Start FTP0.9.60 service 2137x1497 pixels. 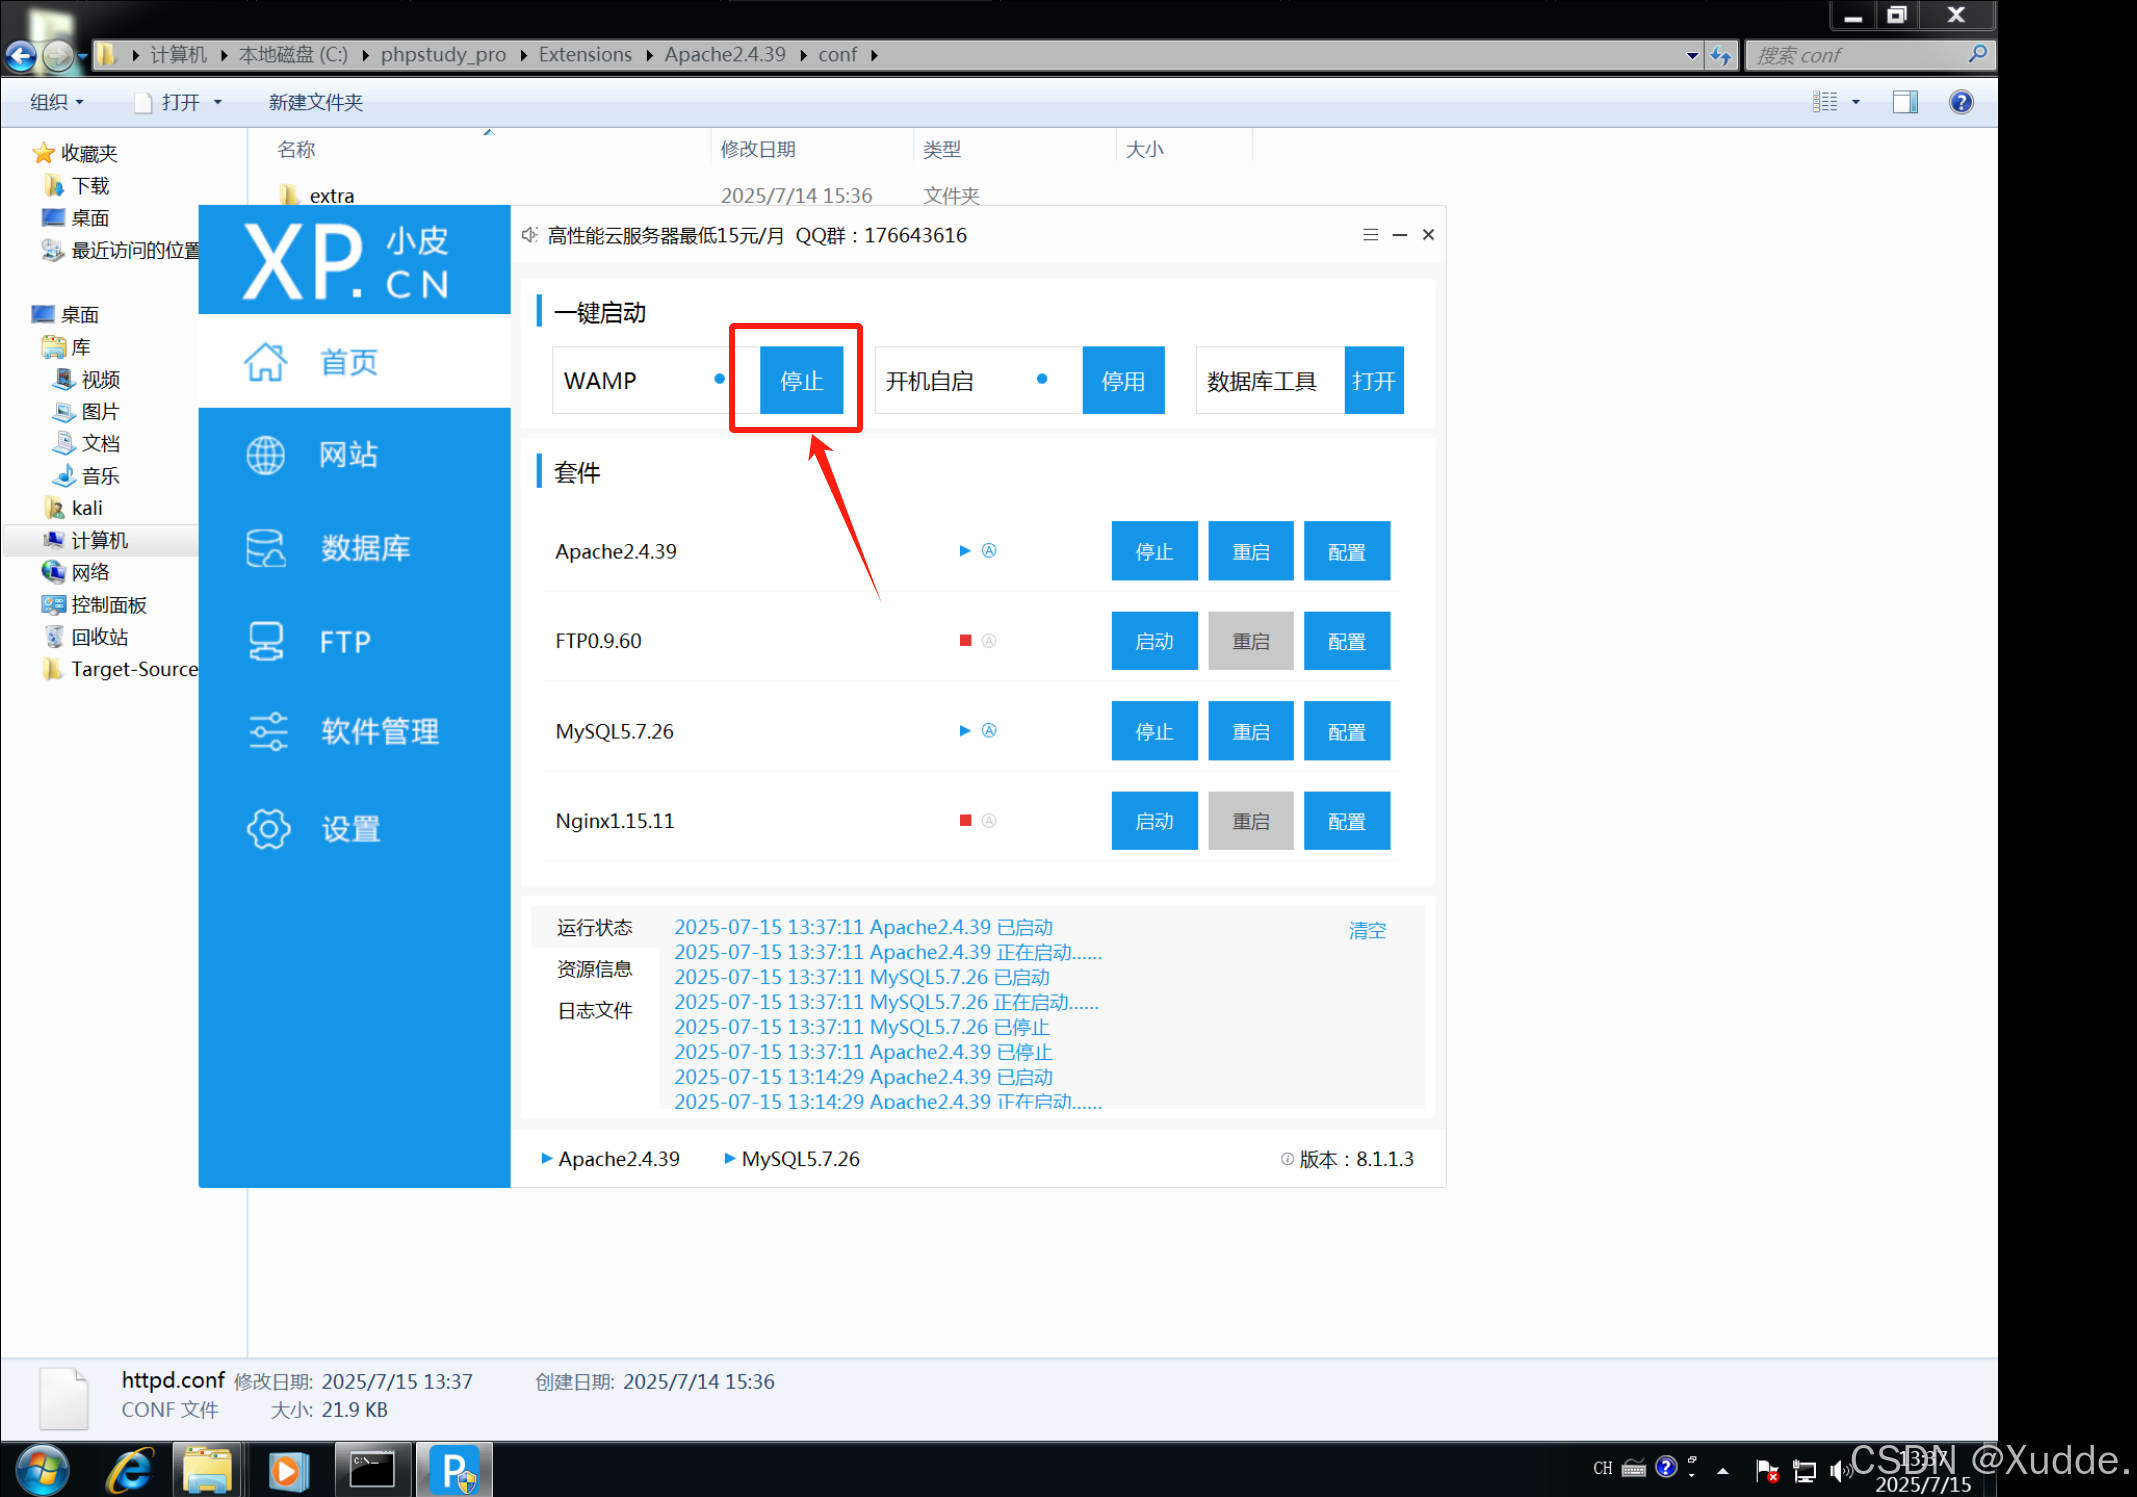1154,641
